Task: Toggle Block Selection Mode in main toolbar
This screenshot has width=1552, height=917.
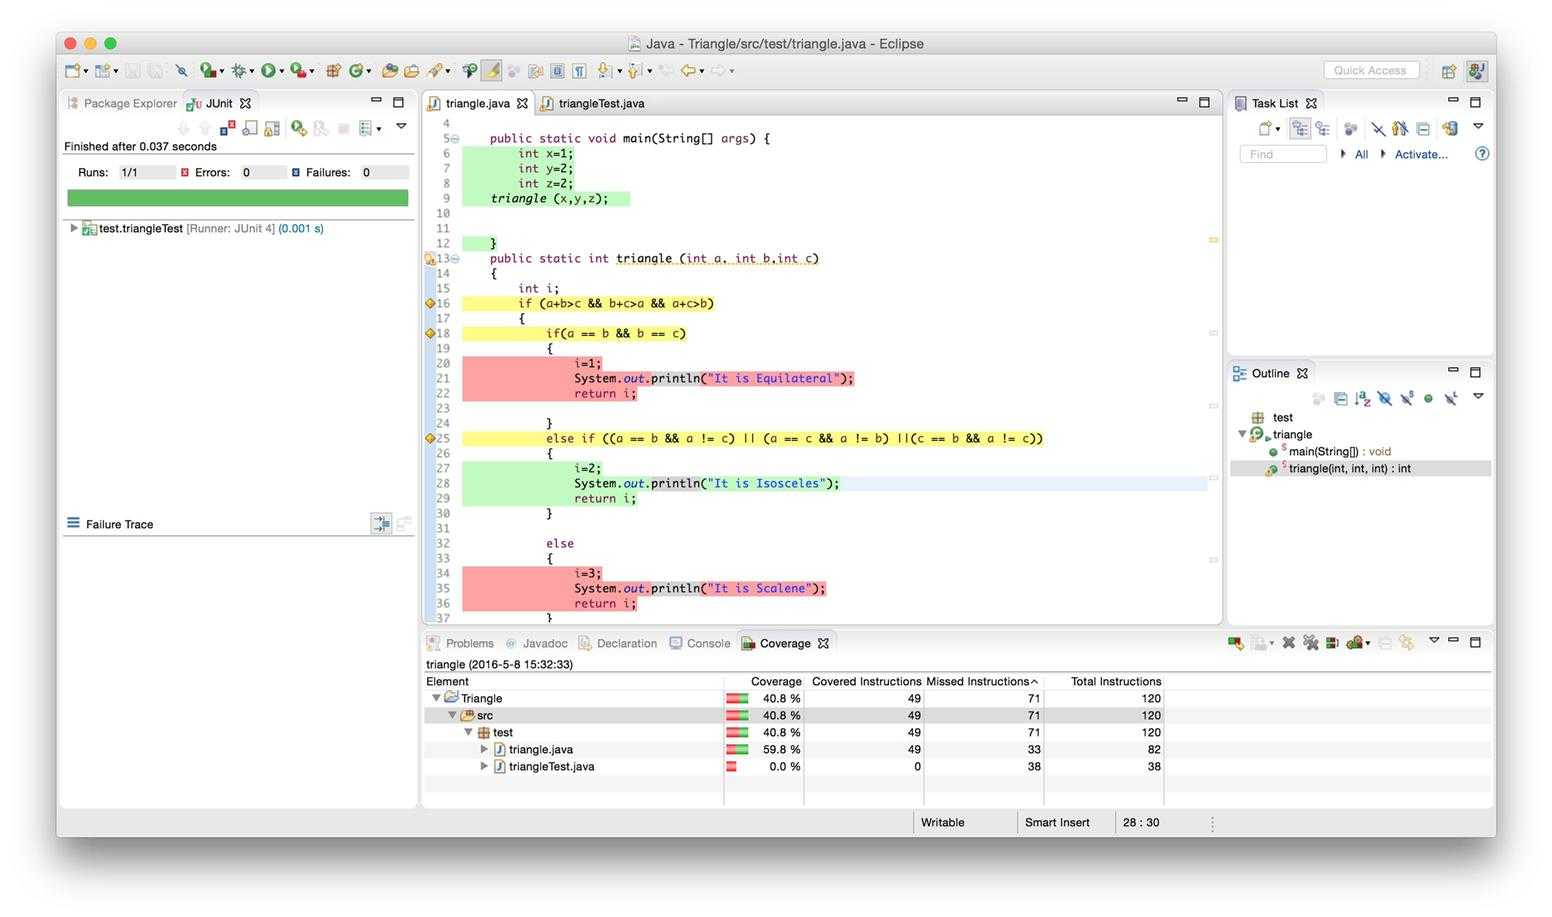Action: pyautogui.click(x=557, y=70)
